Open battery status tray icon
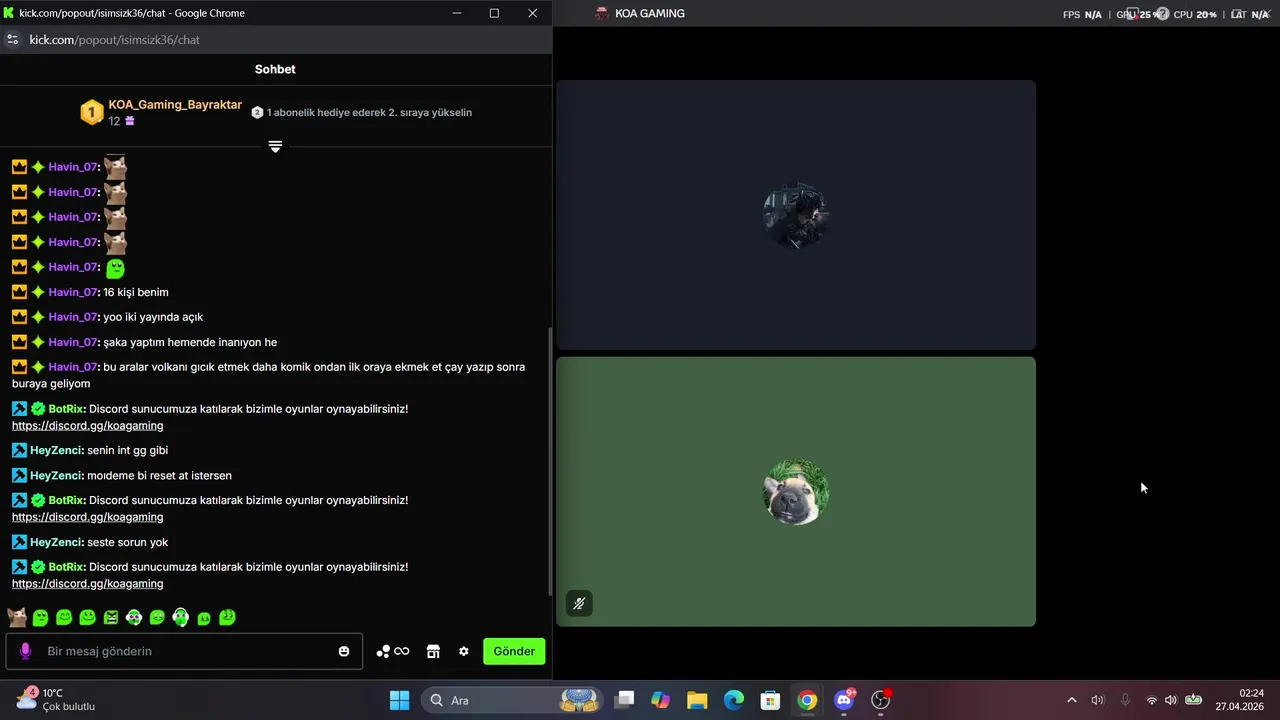1280x720 pixels. 1193,700
